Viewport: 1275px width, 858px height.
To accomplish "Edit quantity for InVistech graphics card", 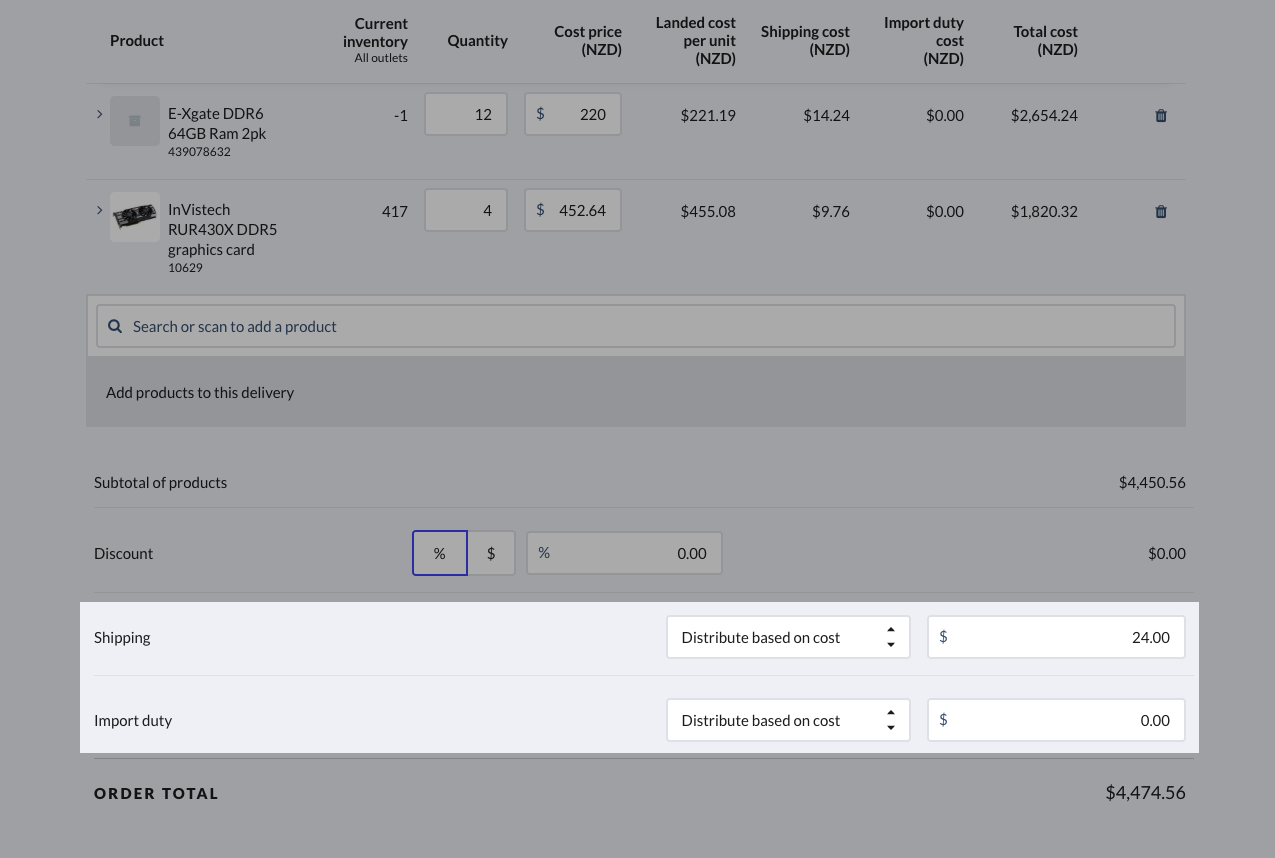I will [466, 210].
